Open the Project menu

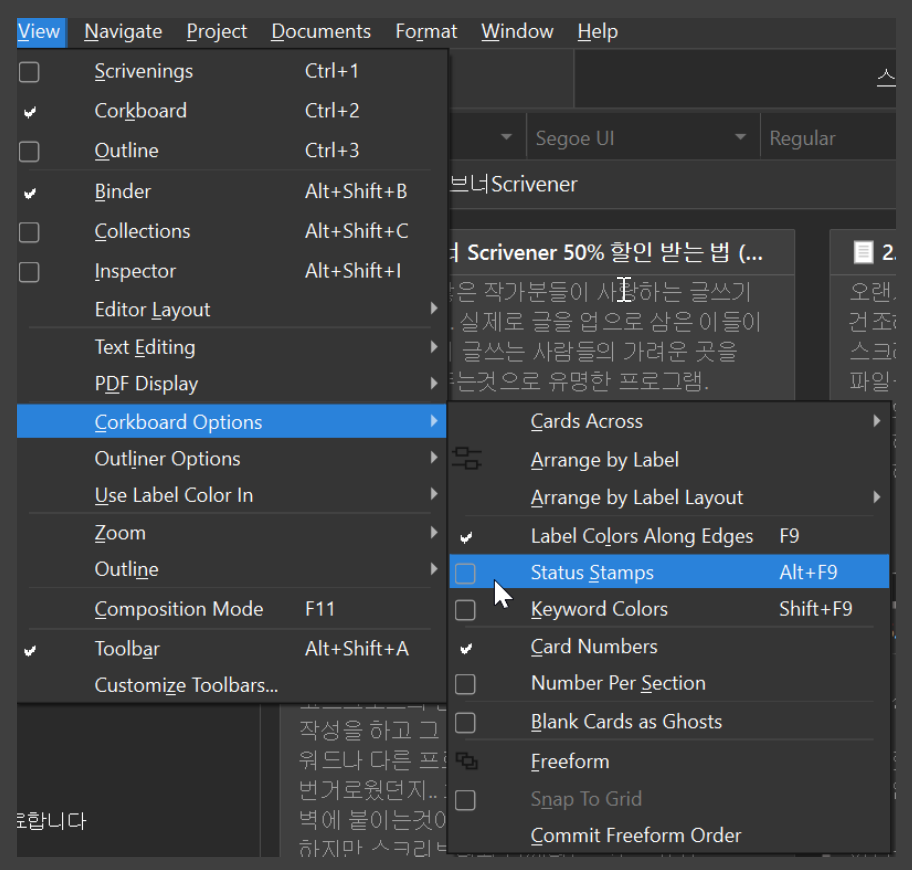click(217, 31)
